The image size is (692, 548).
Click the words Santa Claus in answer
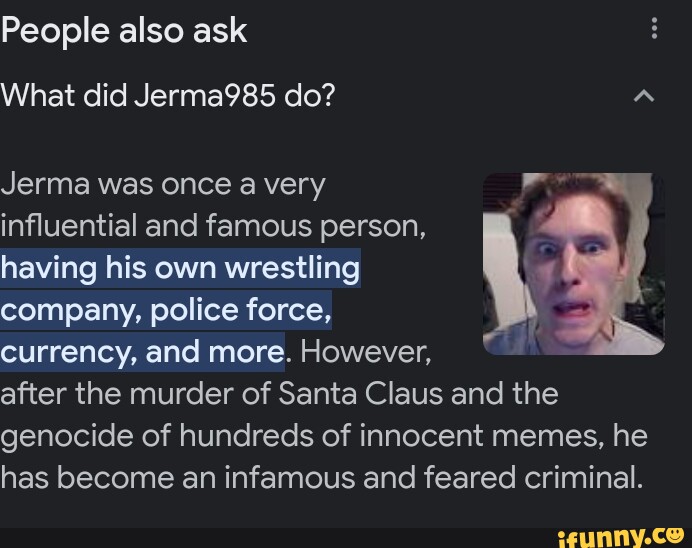tap(360, 393)
